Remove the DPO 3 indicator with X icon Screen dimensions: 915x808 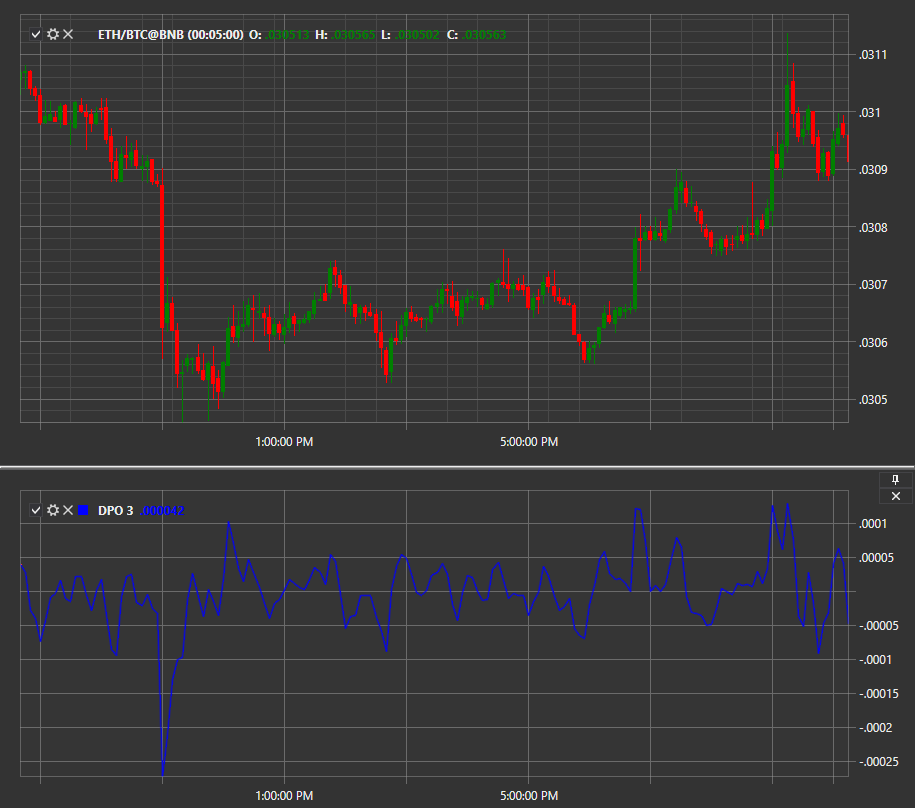(68, 510)
